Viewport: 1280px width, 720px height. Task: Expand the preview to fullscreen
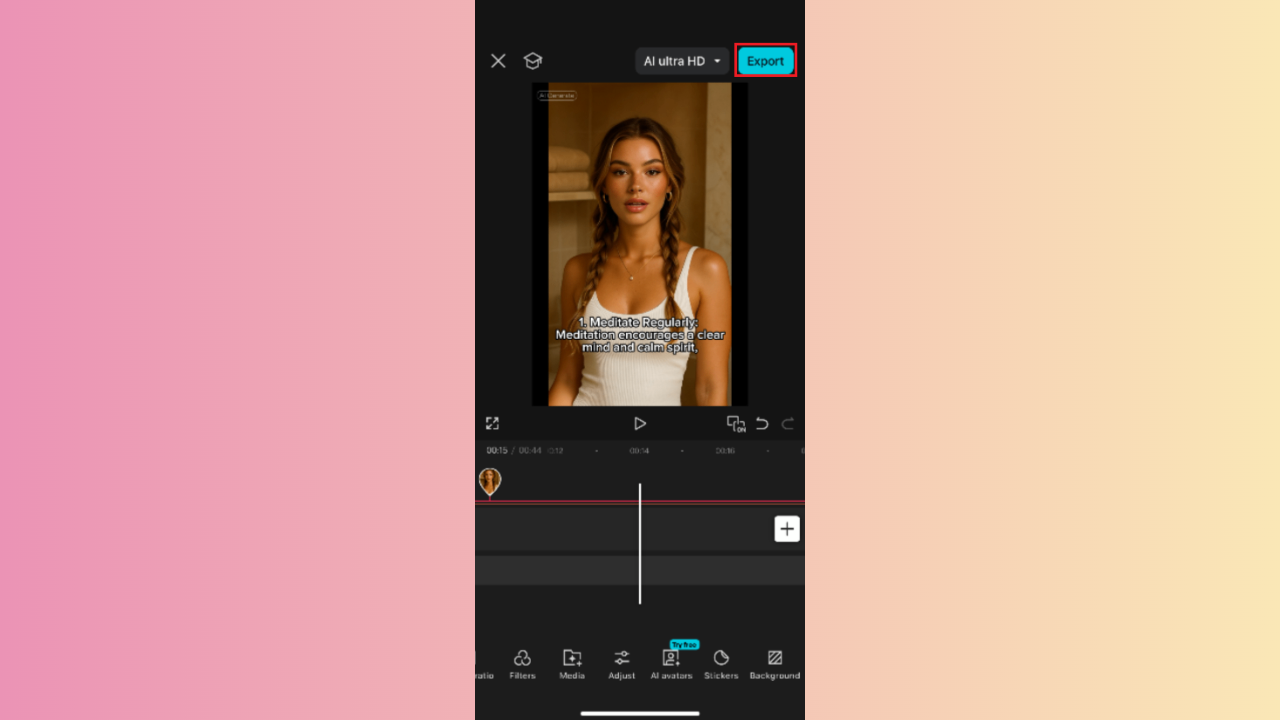[x=492, y=422]
